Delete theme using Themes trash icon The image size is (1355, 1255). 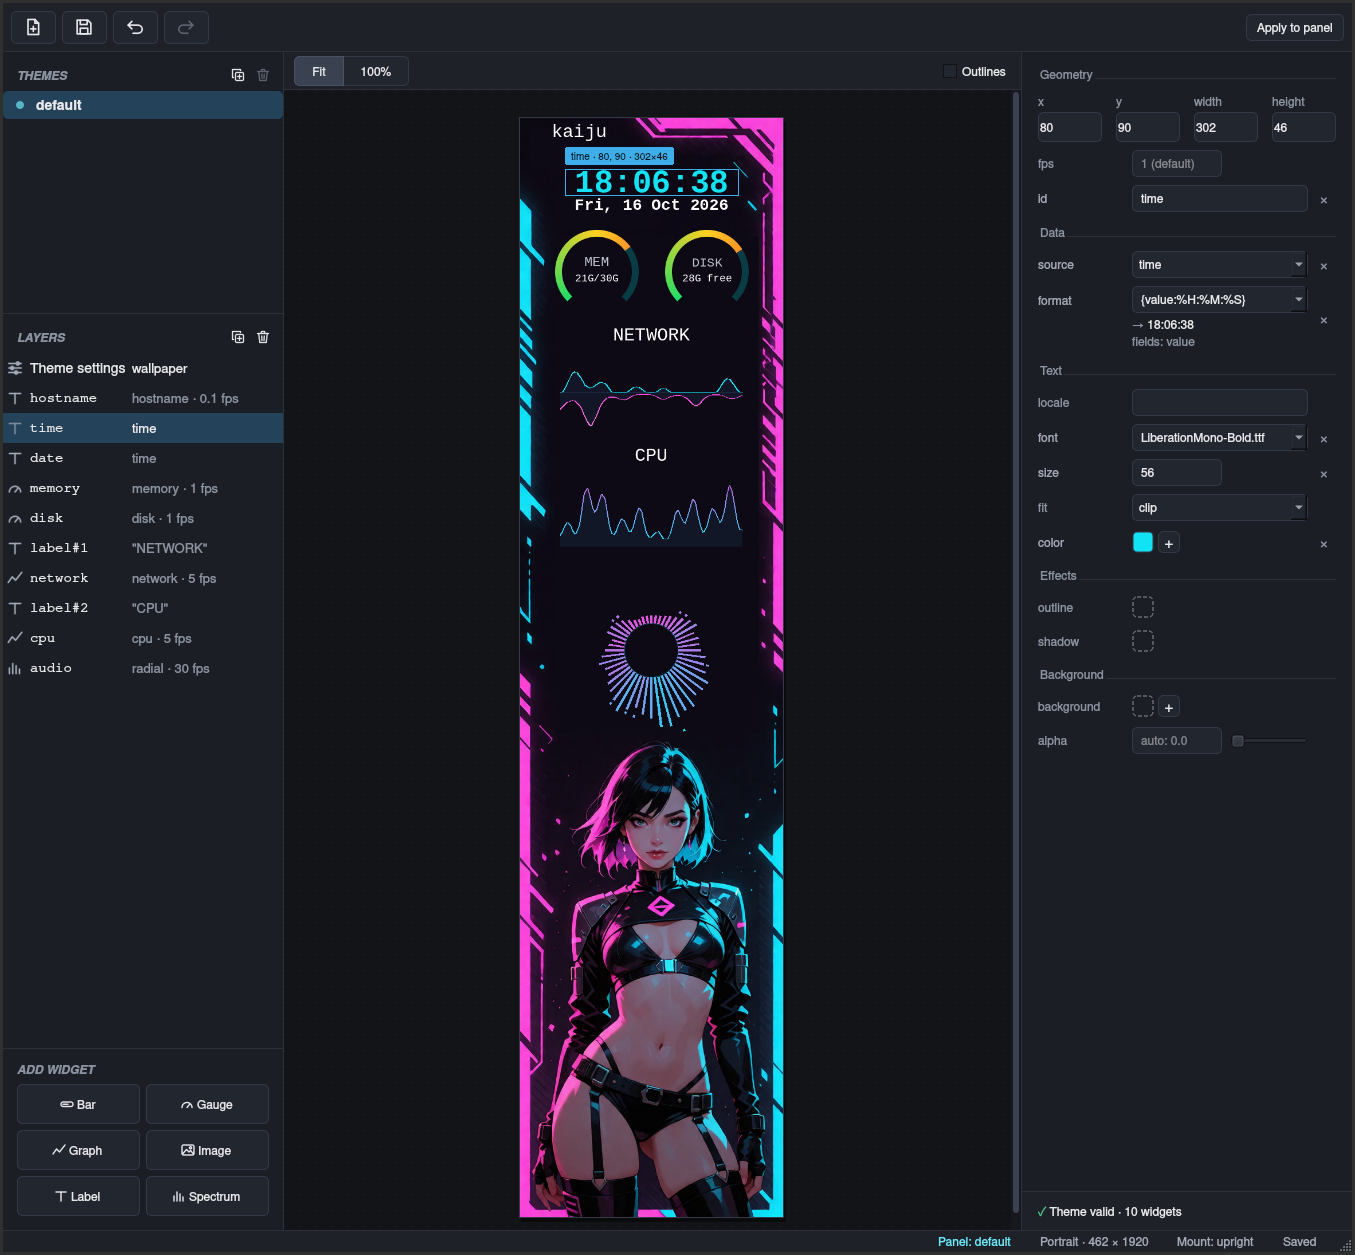click(263, 75)
